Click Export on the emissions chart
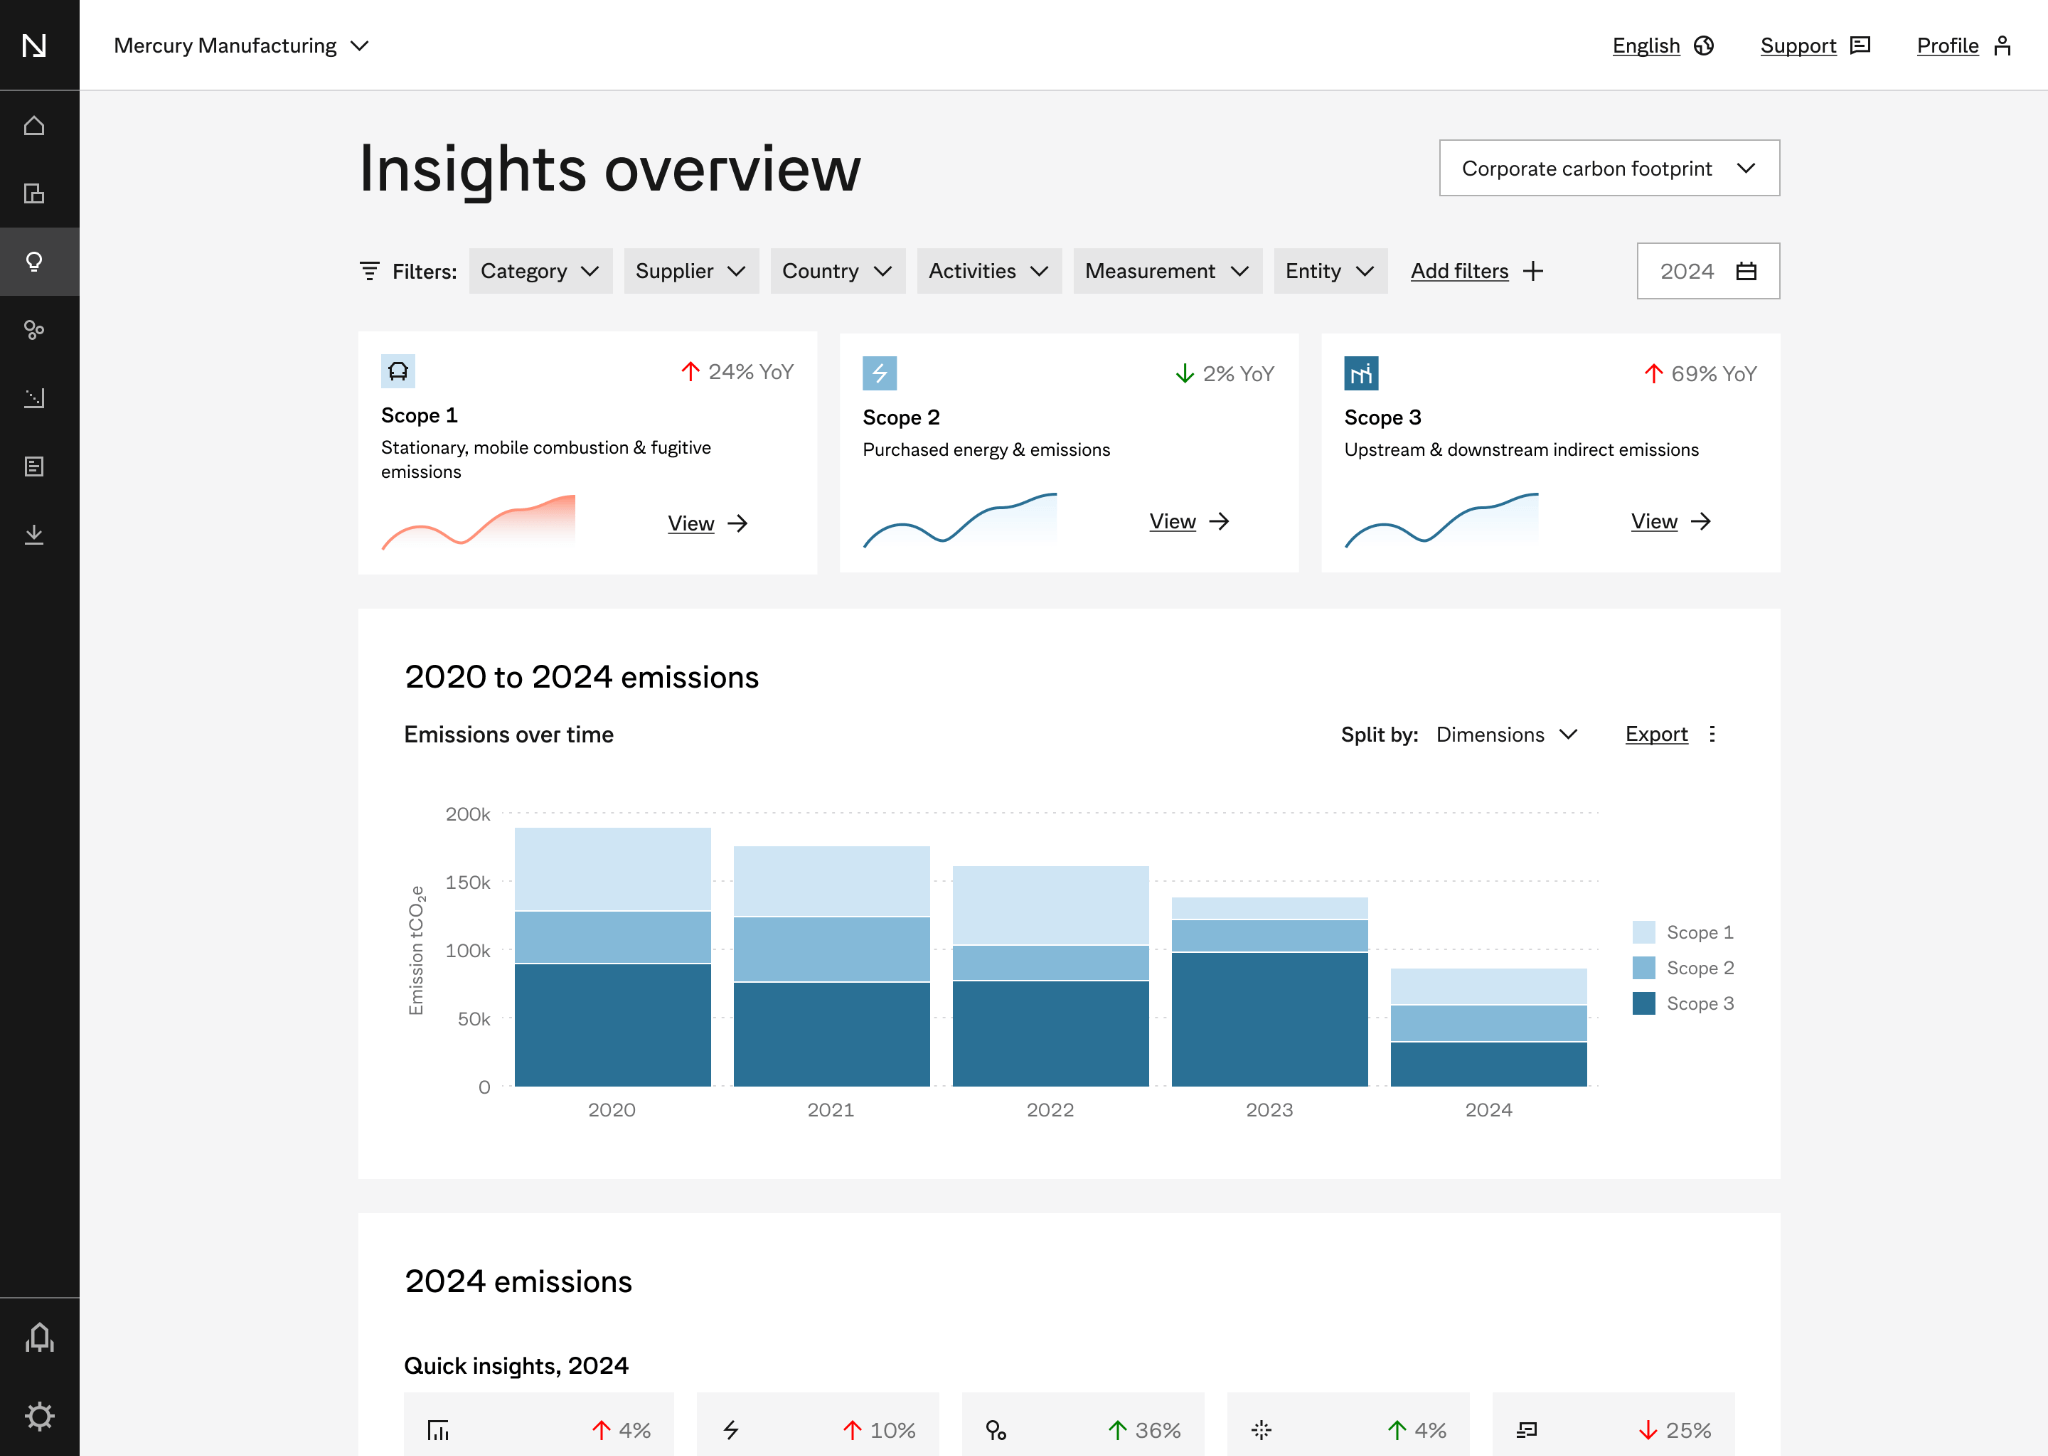The height and width of the screenshot is (1456, 2048). click(x=1656, y=734)
